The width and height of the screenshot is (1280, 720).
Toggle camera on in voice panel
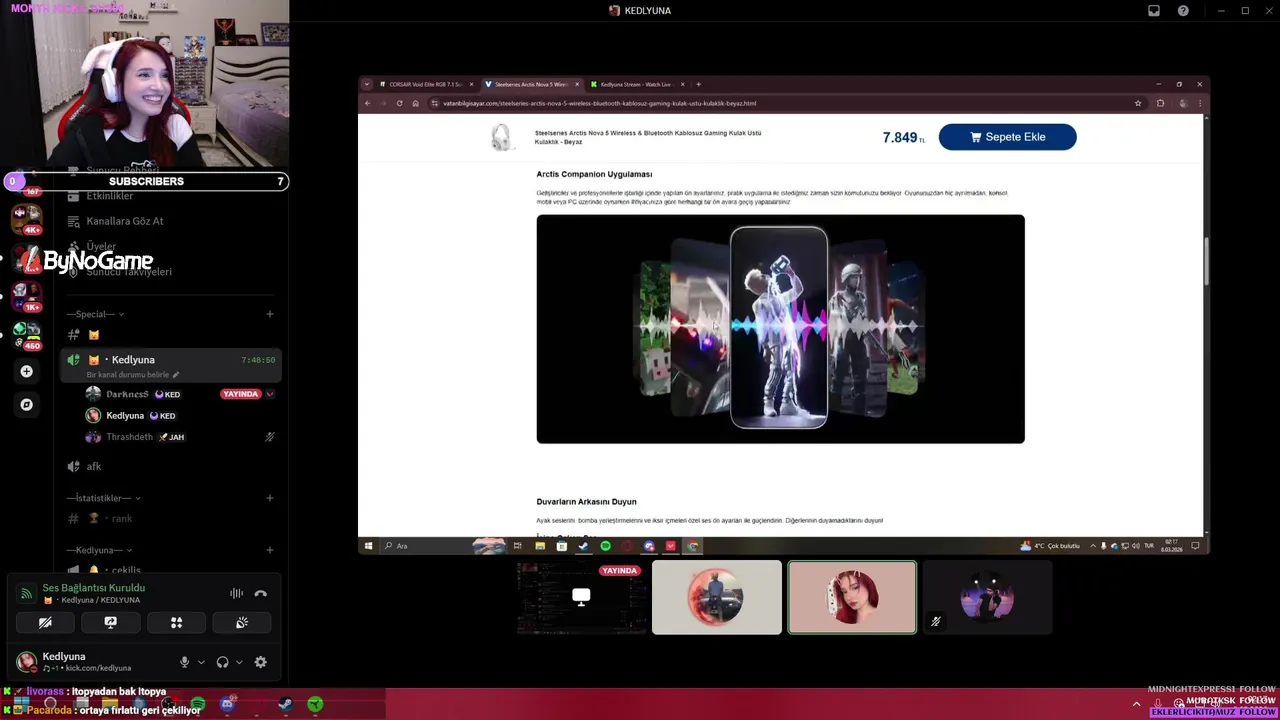45,622
